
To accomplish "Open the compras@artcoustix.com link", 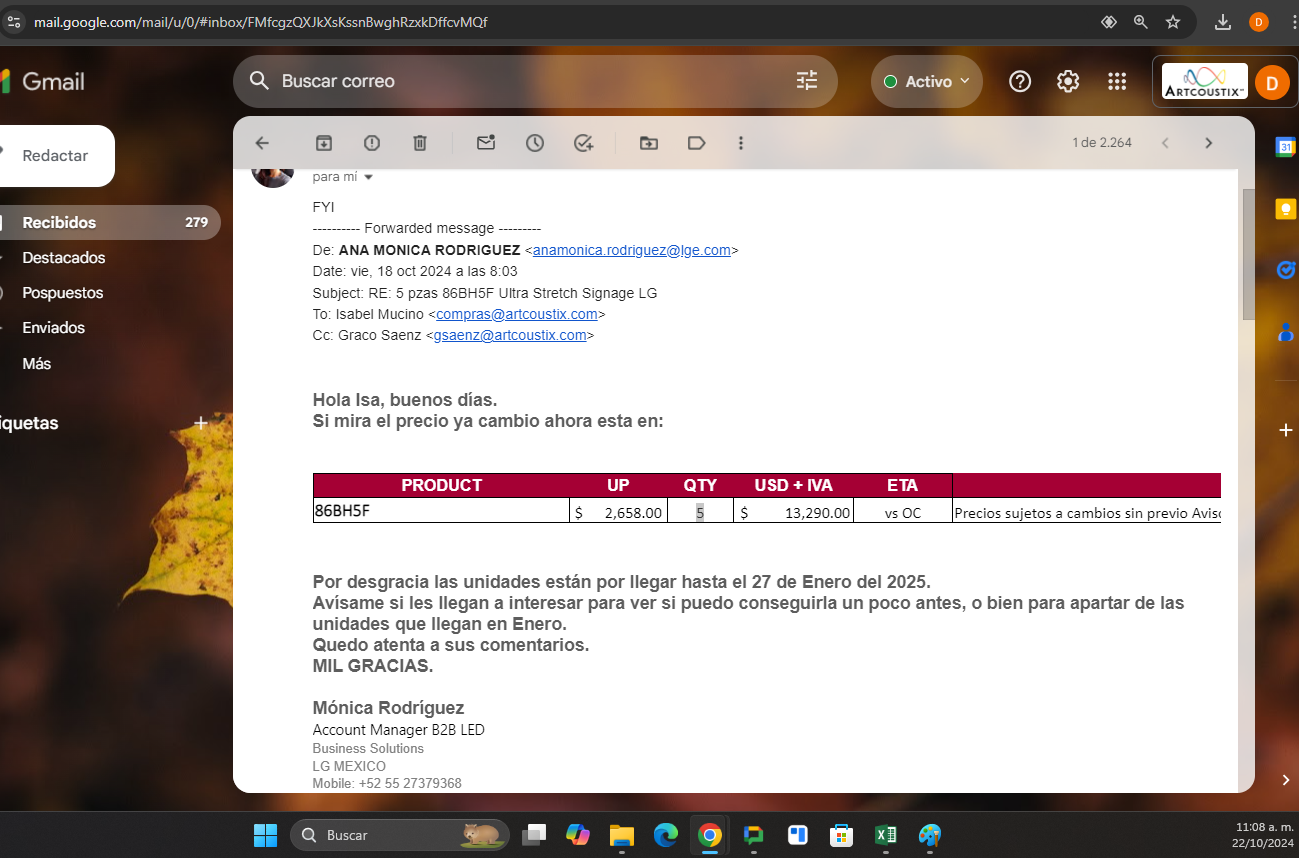I will point(517,314).
